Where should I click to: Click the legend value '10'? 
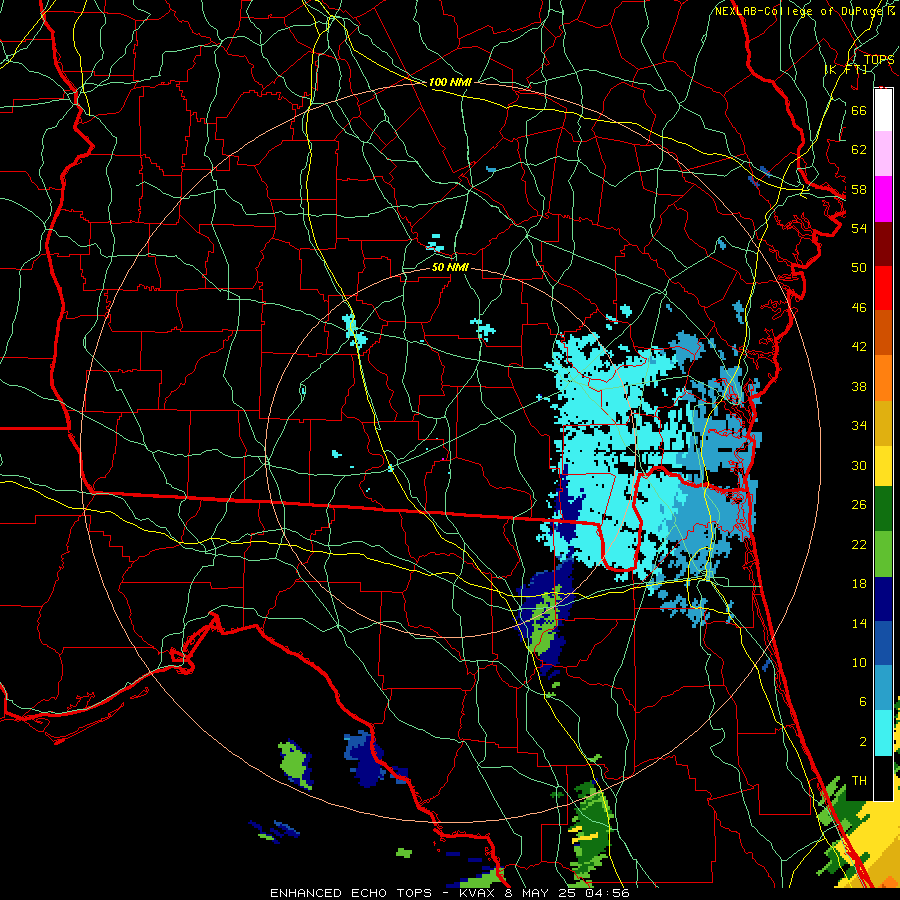coord(859,662)
